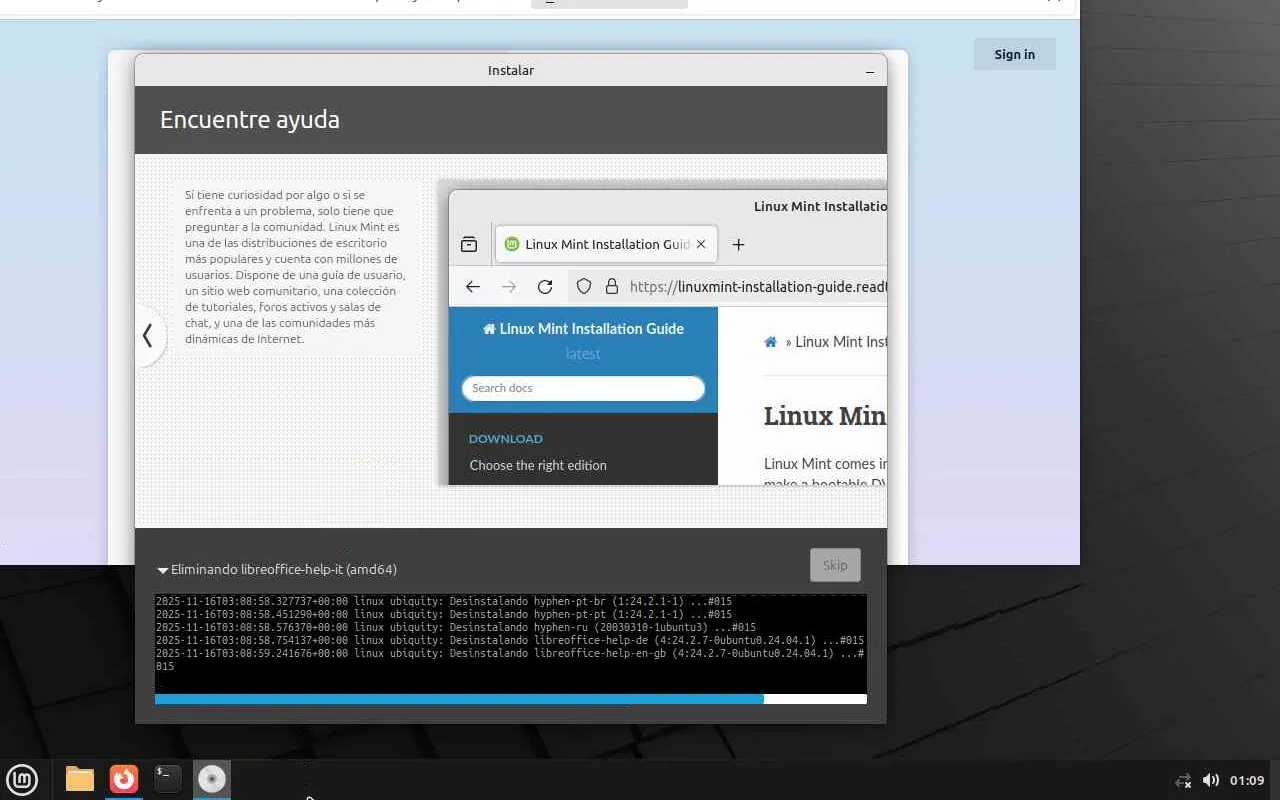The height and width of the screenshot is (800, 1280).
Task: Click the latest version label in the docs sidebar
Action: pyautogui.click(x=583, y=354)
